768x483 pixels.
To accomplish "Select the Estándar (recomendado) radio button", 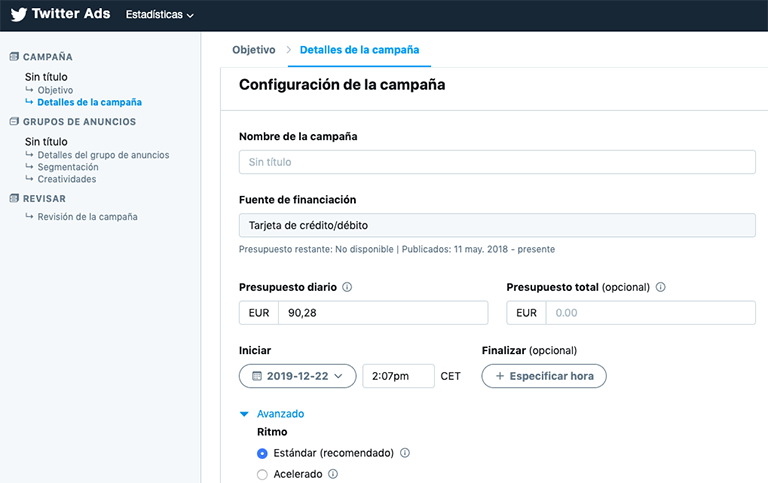I will 263,453.
